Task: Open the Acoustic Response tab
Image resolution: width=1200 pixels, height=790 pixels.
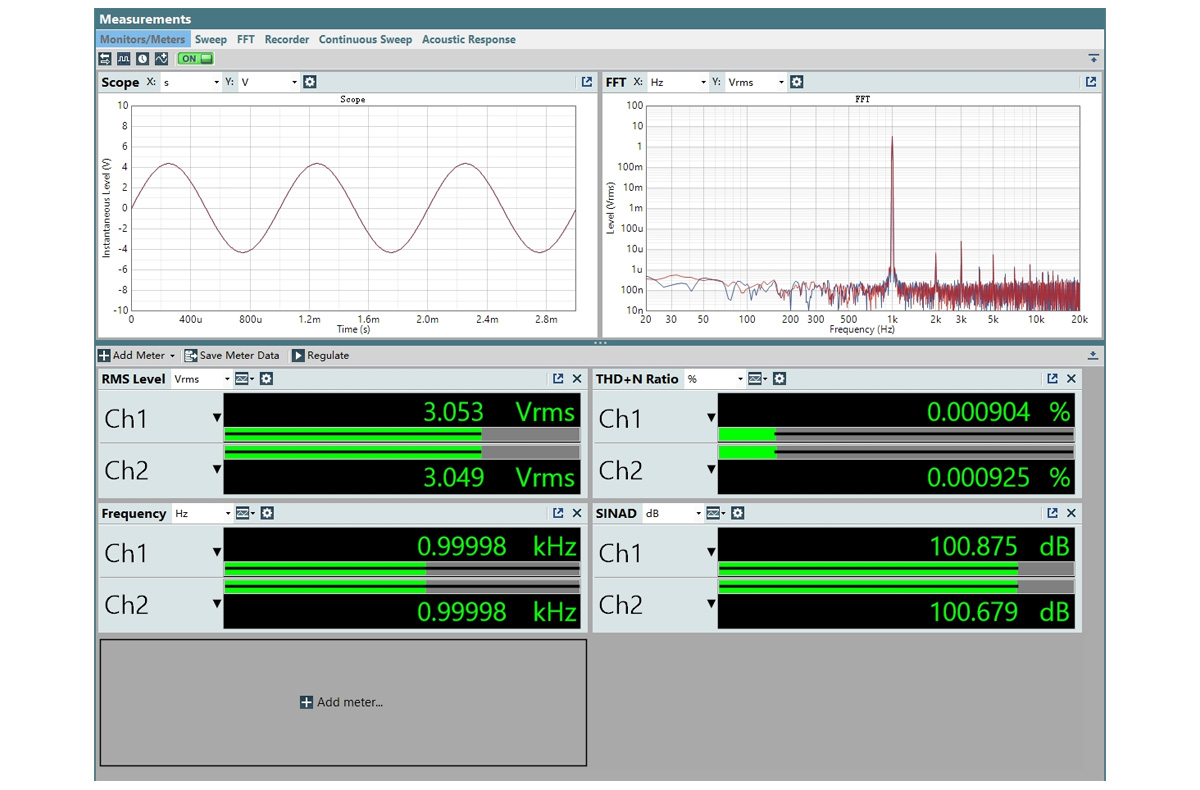Action: tap(469, 39)
